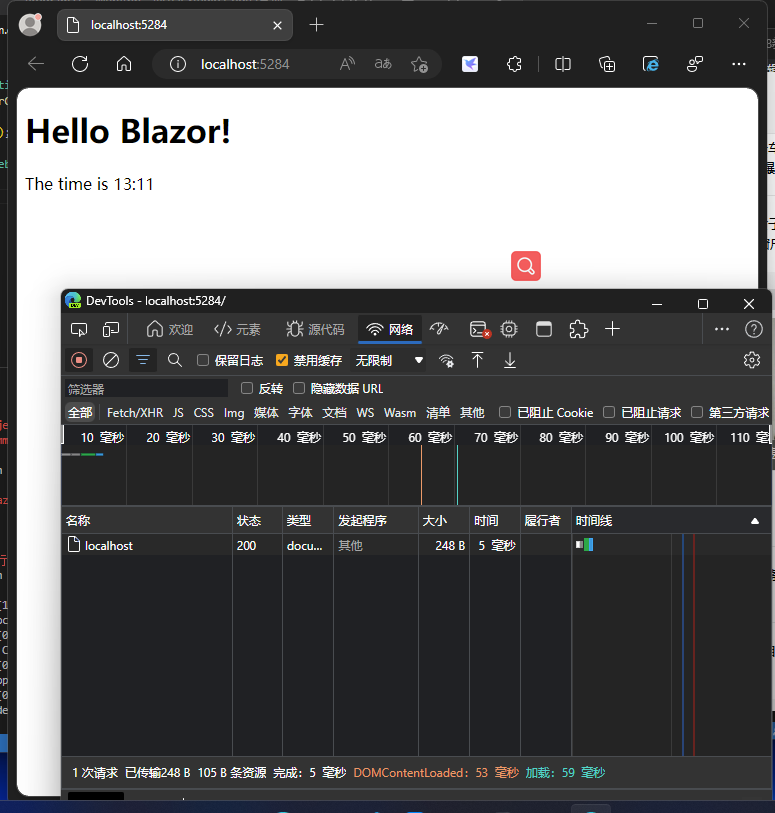Image resolution: width=775 pixels, height=813 pixels.
Task: Switch to the 源代码 tab
Action: coord(315,329)
